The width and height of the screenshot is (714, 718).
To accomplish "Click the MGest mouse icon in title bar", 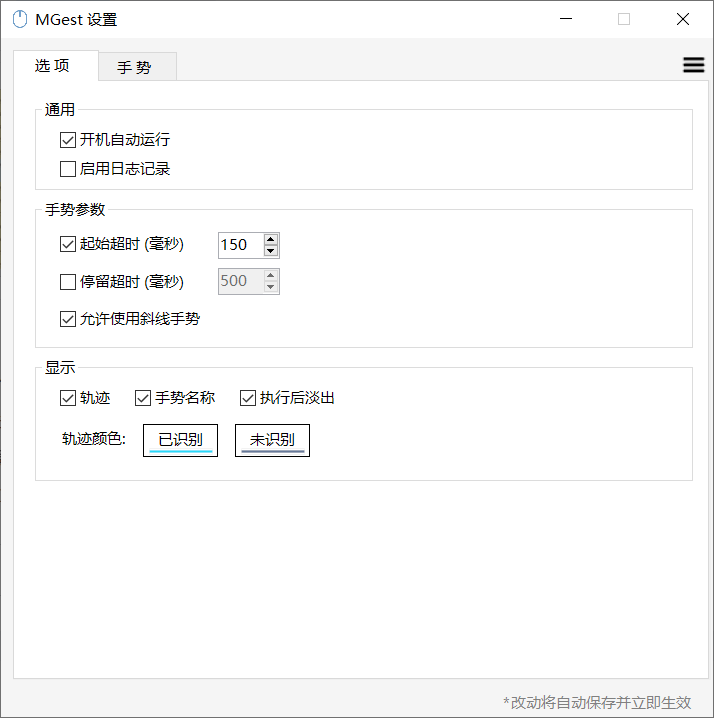I will (x=20, y=19).
